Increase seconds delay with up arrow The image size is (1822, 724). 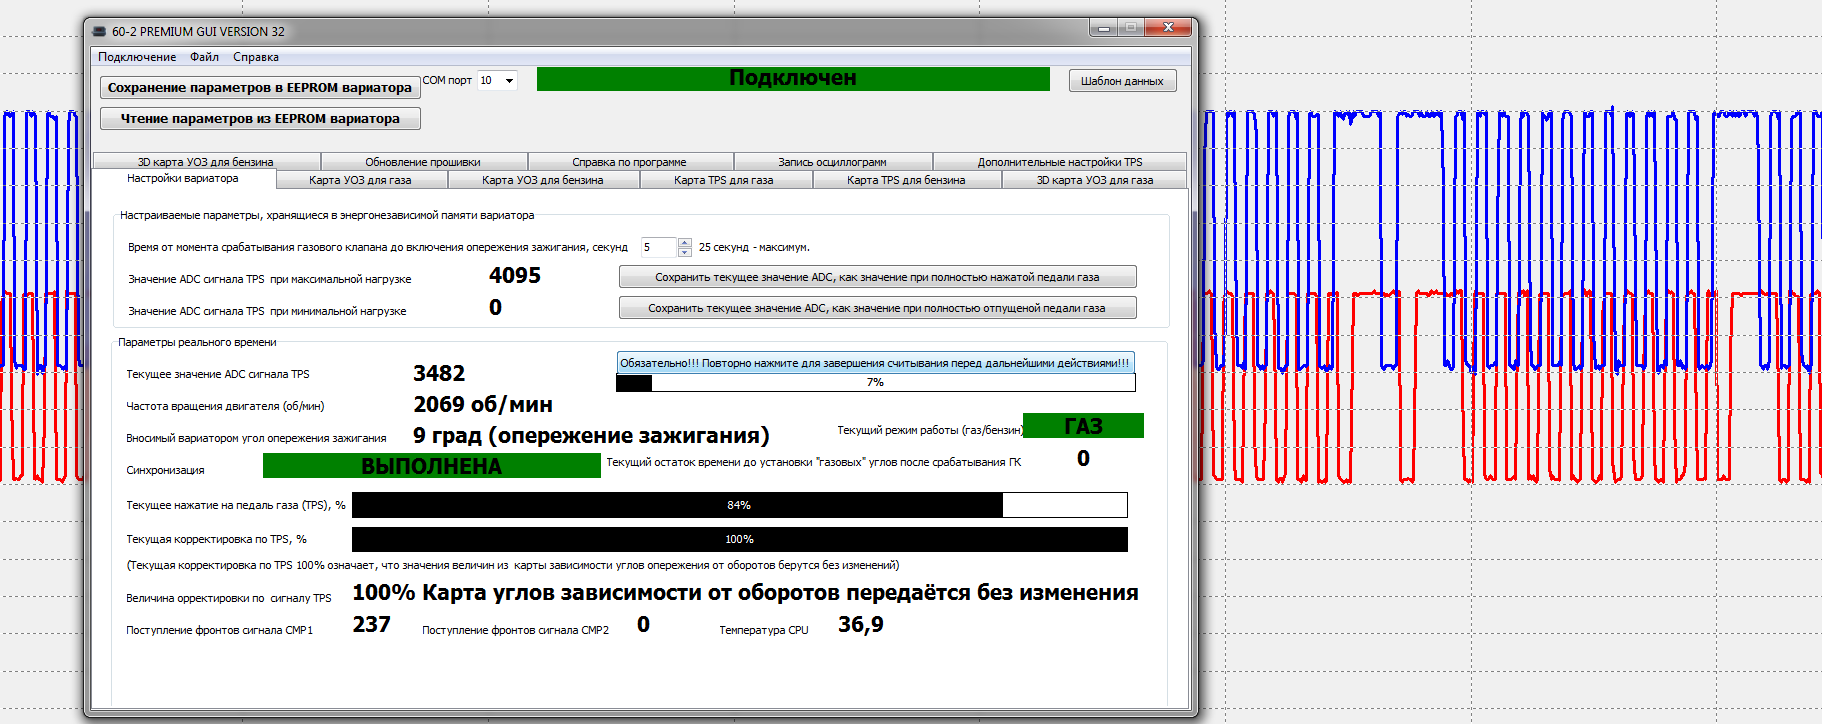click(x=685, y=242)
